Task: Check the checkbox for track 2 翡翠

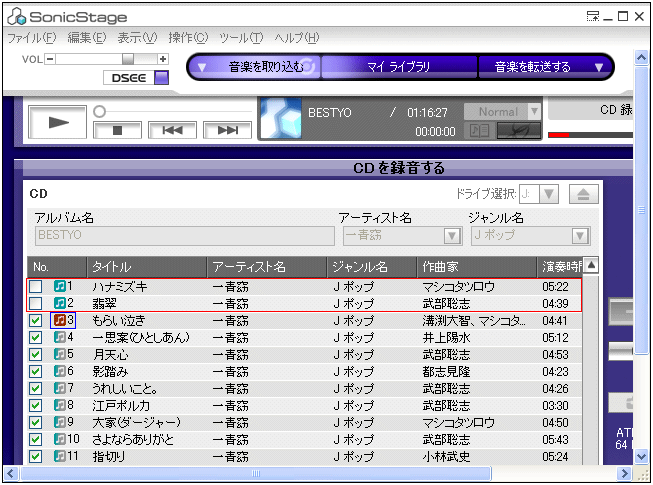Action: pyautogui.click(x=36, y=303)
